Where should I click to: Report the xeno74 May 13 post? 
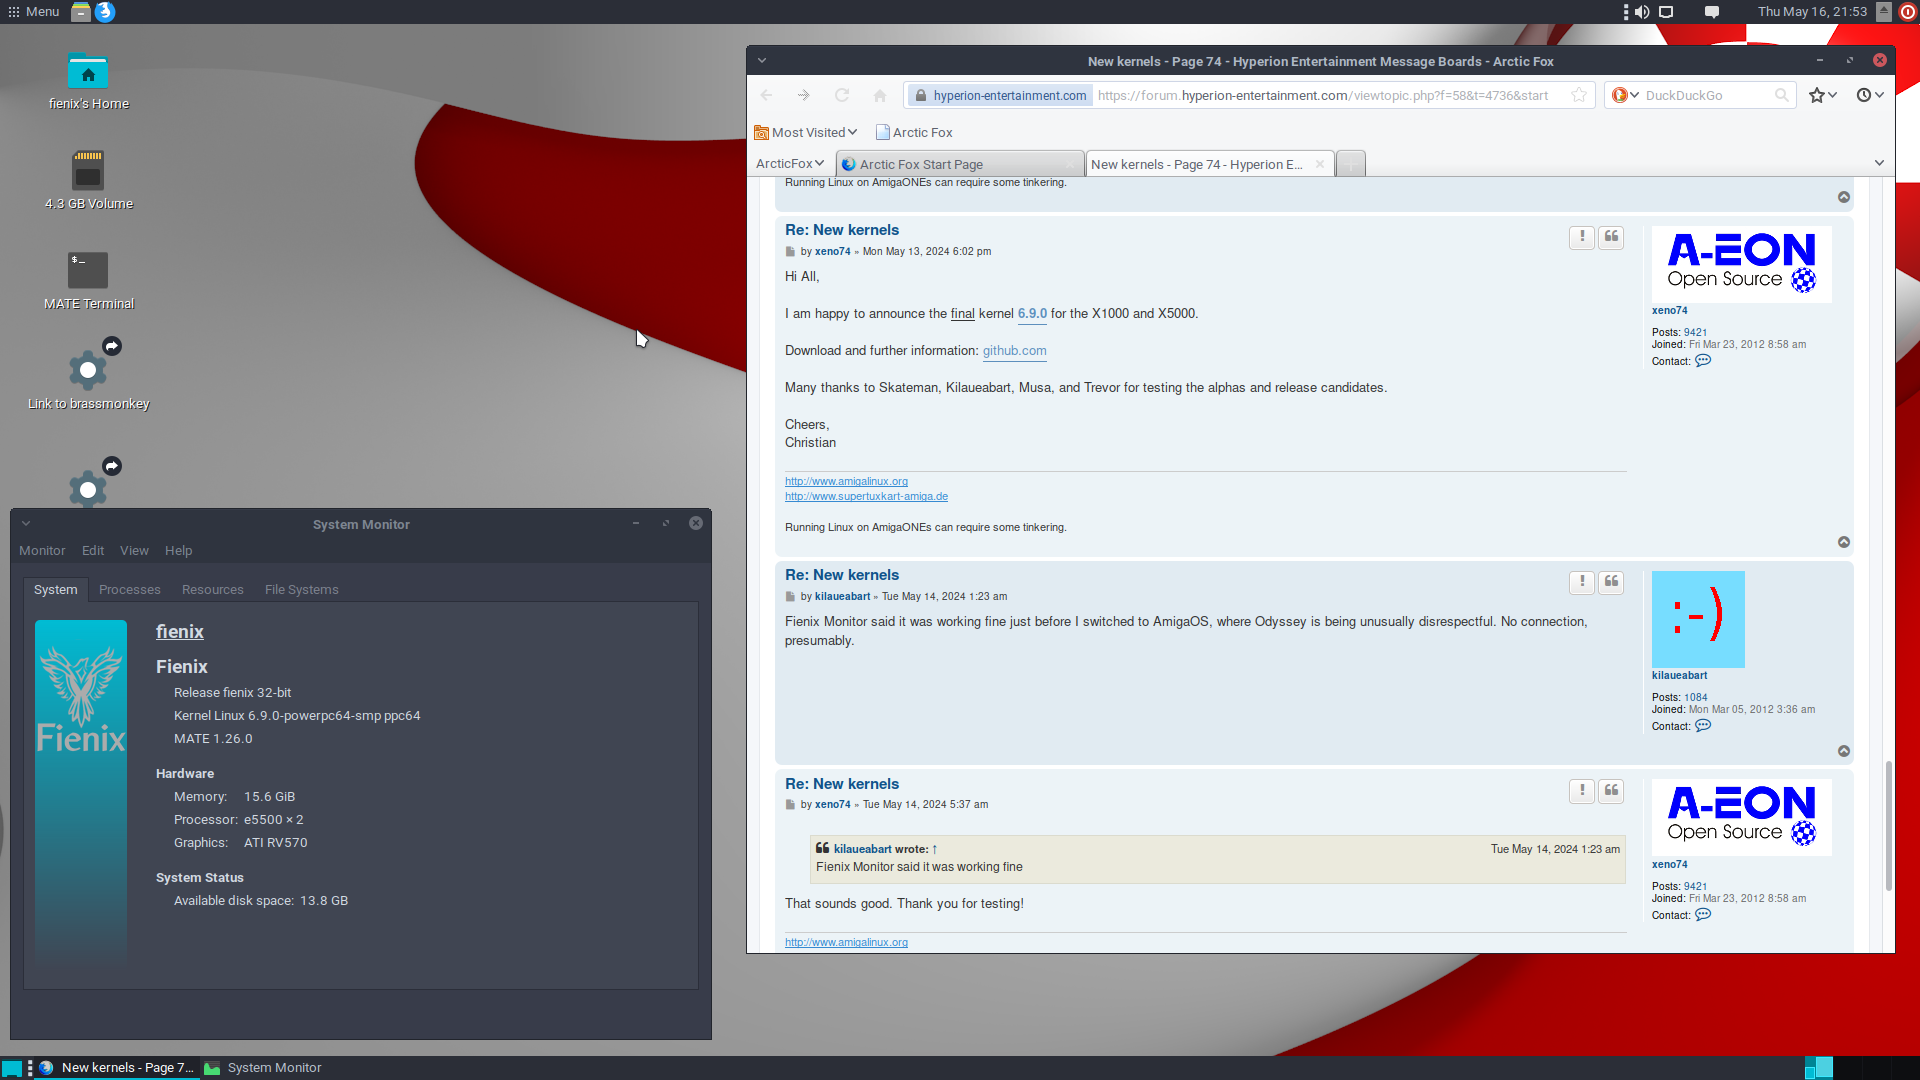1581,237
